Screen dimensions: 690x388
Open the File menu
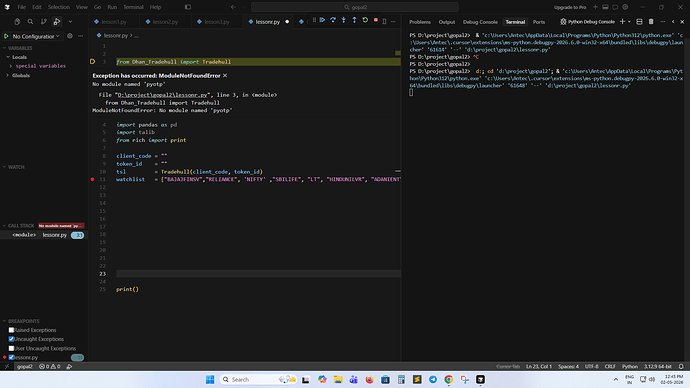pos(22,7)
